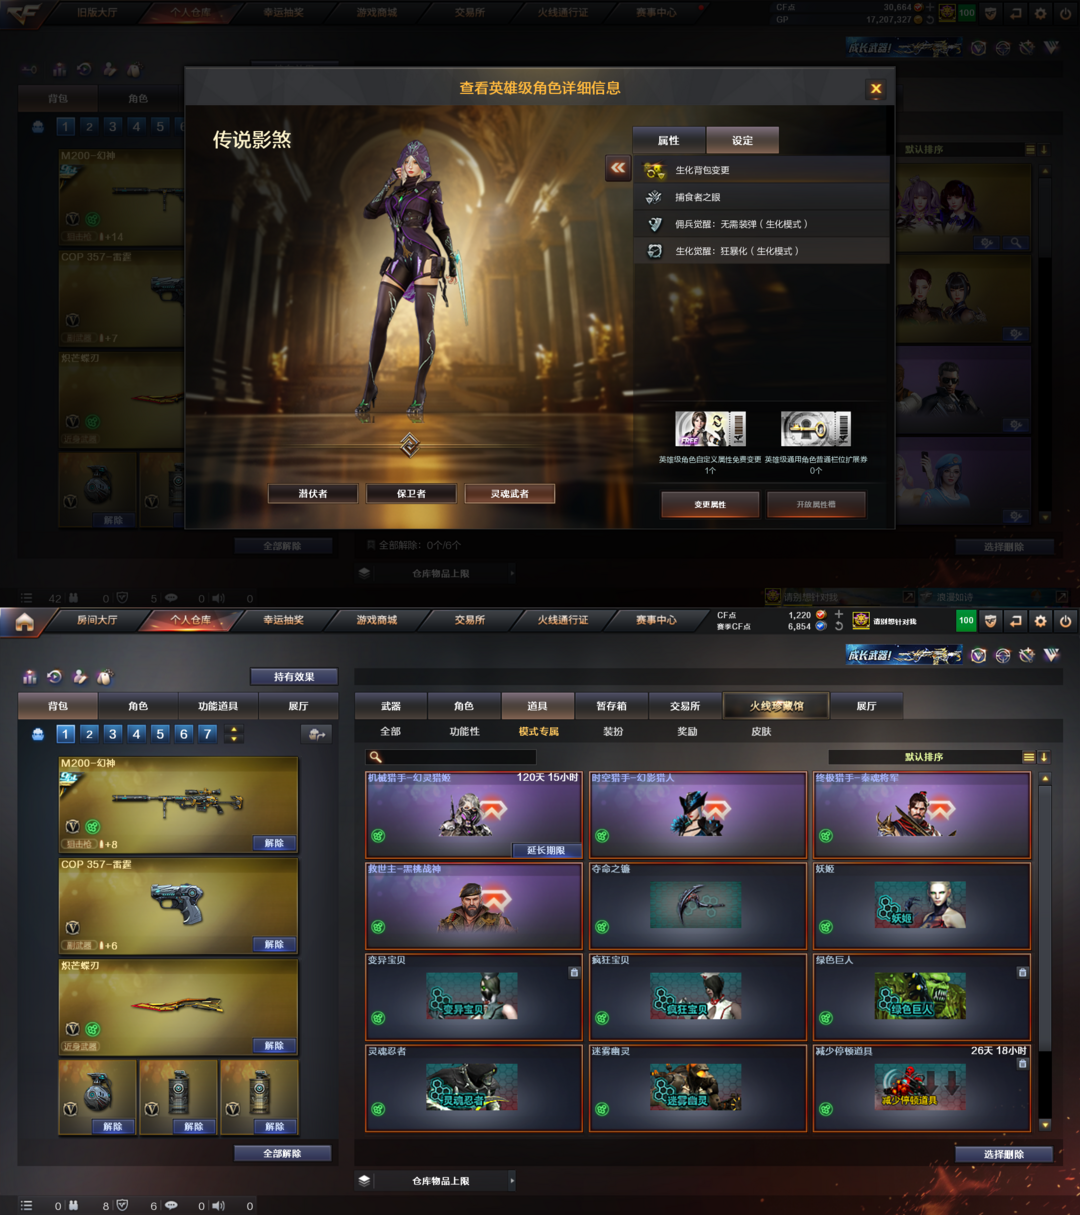Click the undimmed 选择删除 button
Viewport: 1080px width, 1215px height.
coord(1004,1154)
